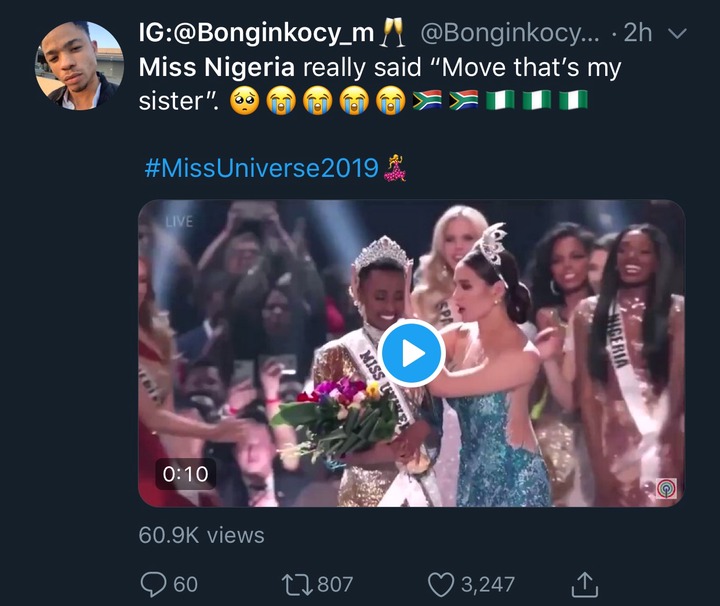Open the 2h timestamp link
This screenshot has width=720, height=606.
pos(637,33)
